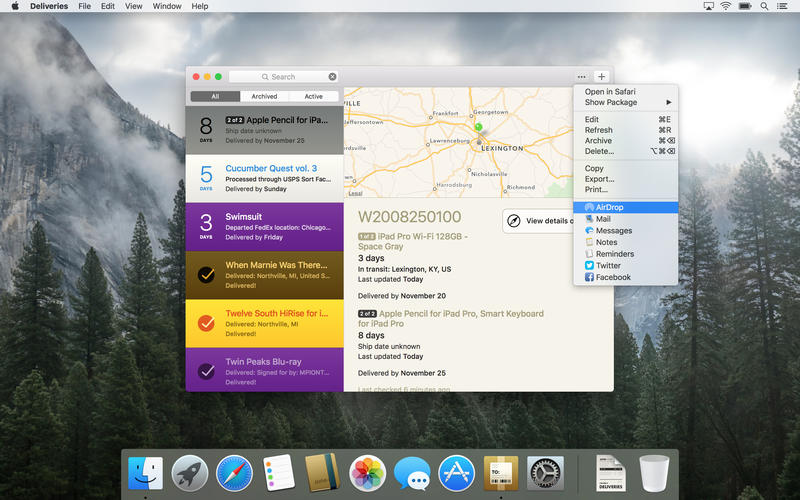This screenshot has width=800, height=500.
Task: Click the View details button
Action: pyautogui.click(x=538, y=221)
